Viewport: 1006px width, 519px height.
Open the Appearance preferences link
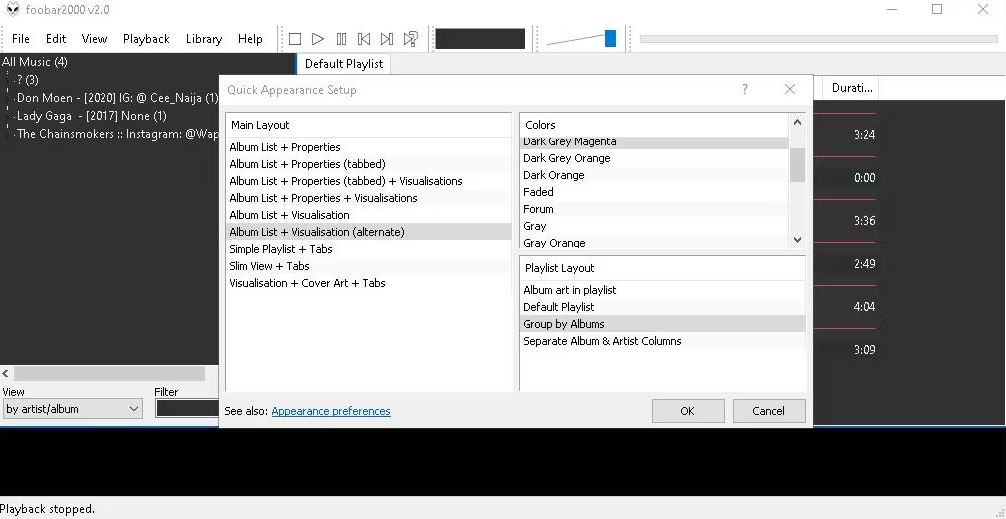pos(331,411)
